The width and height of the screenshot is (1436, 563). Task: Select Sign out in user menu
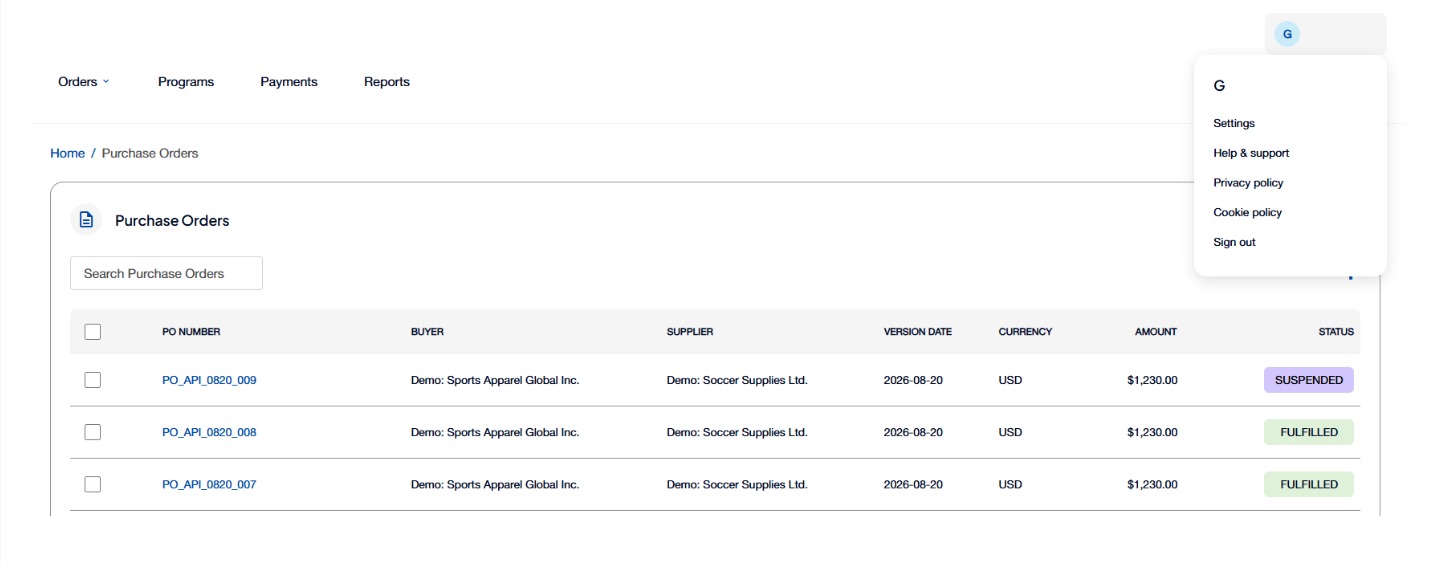(1234, 242)
